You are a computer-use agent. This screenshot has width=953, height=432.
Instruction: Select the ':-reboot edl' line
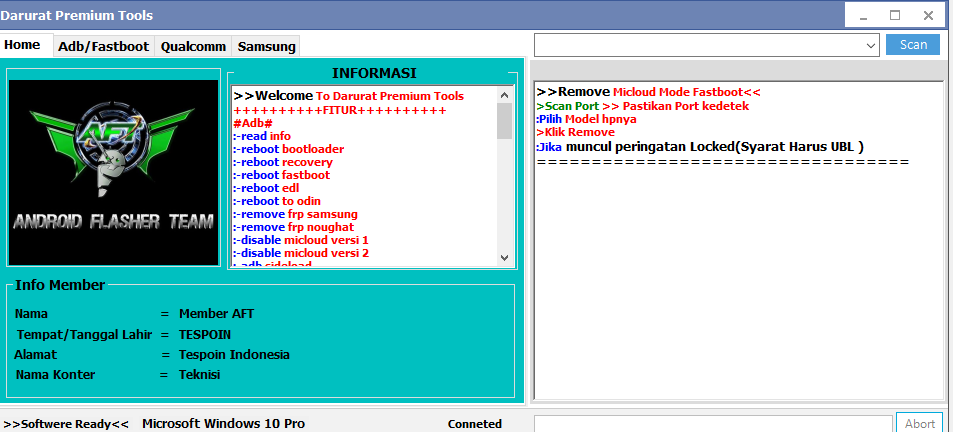[266, 188]
